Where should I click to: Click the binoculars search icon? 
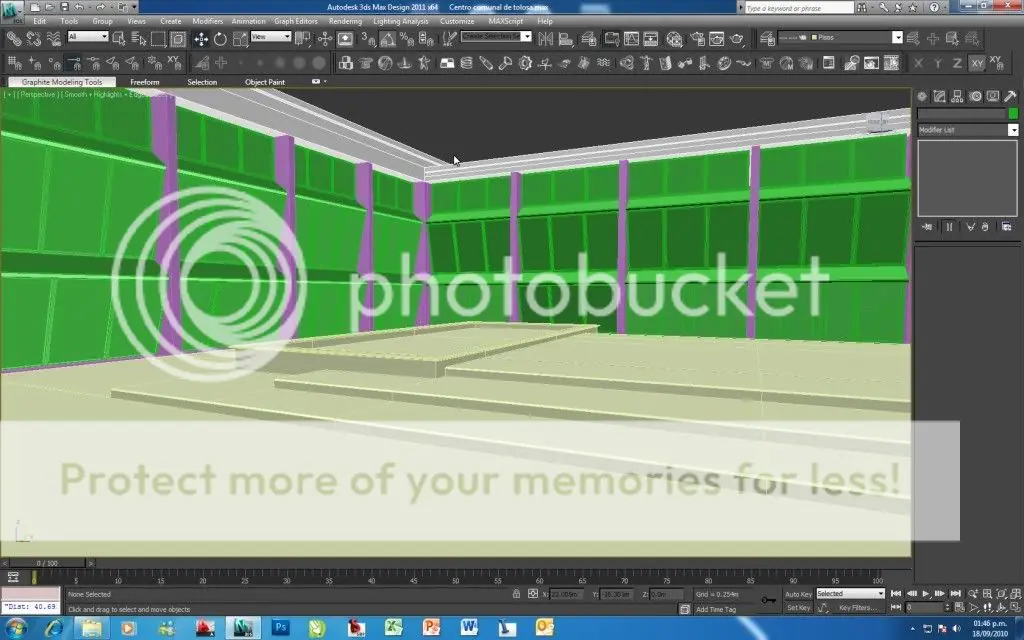pyautogui.click(x=863, y=7)
